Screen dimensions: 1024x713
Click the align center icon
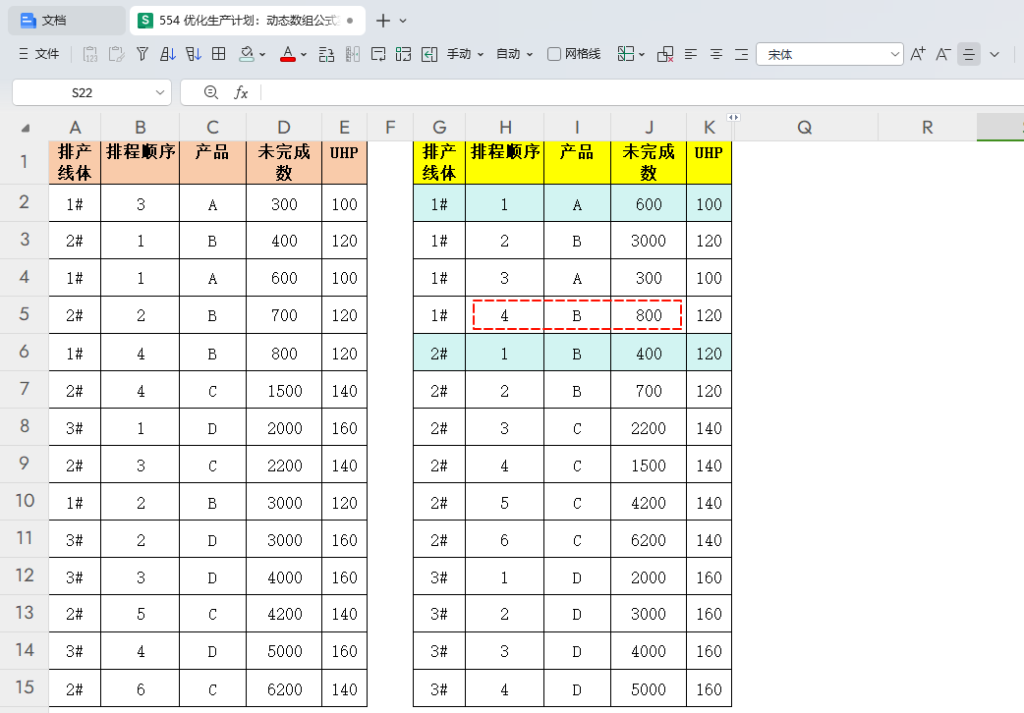[716, 54]
